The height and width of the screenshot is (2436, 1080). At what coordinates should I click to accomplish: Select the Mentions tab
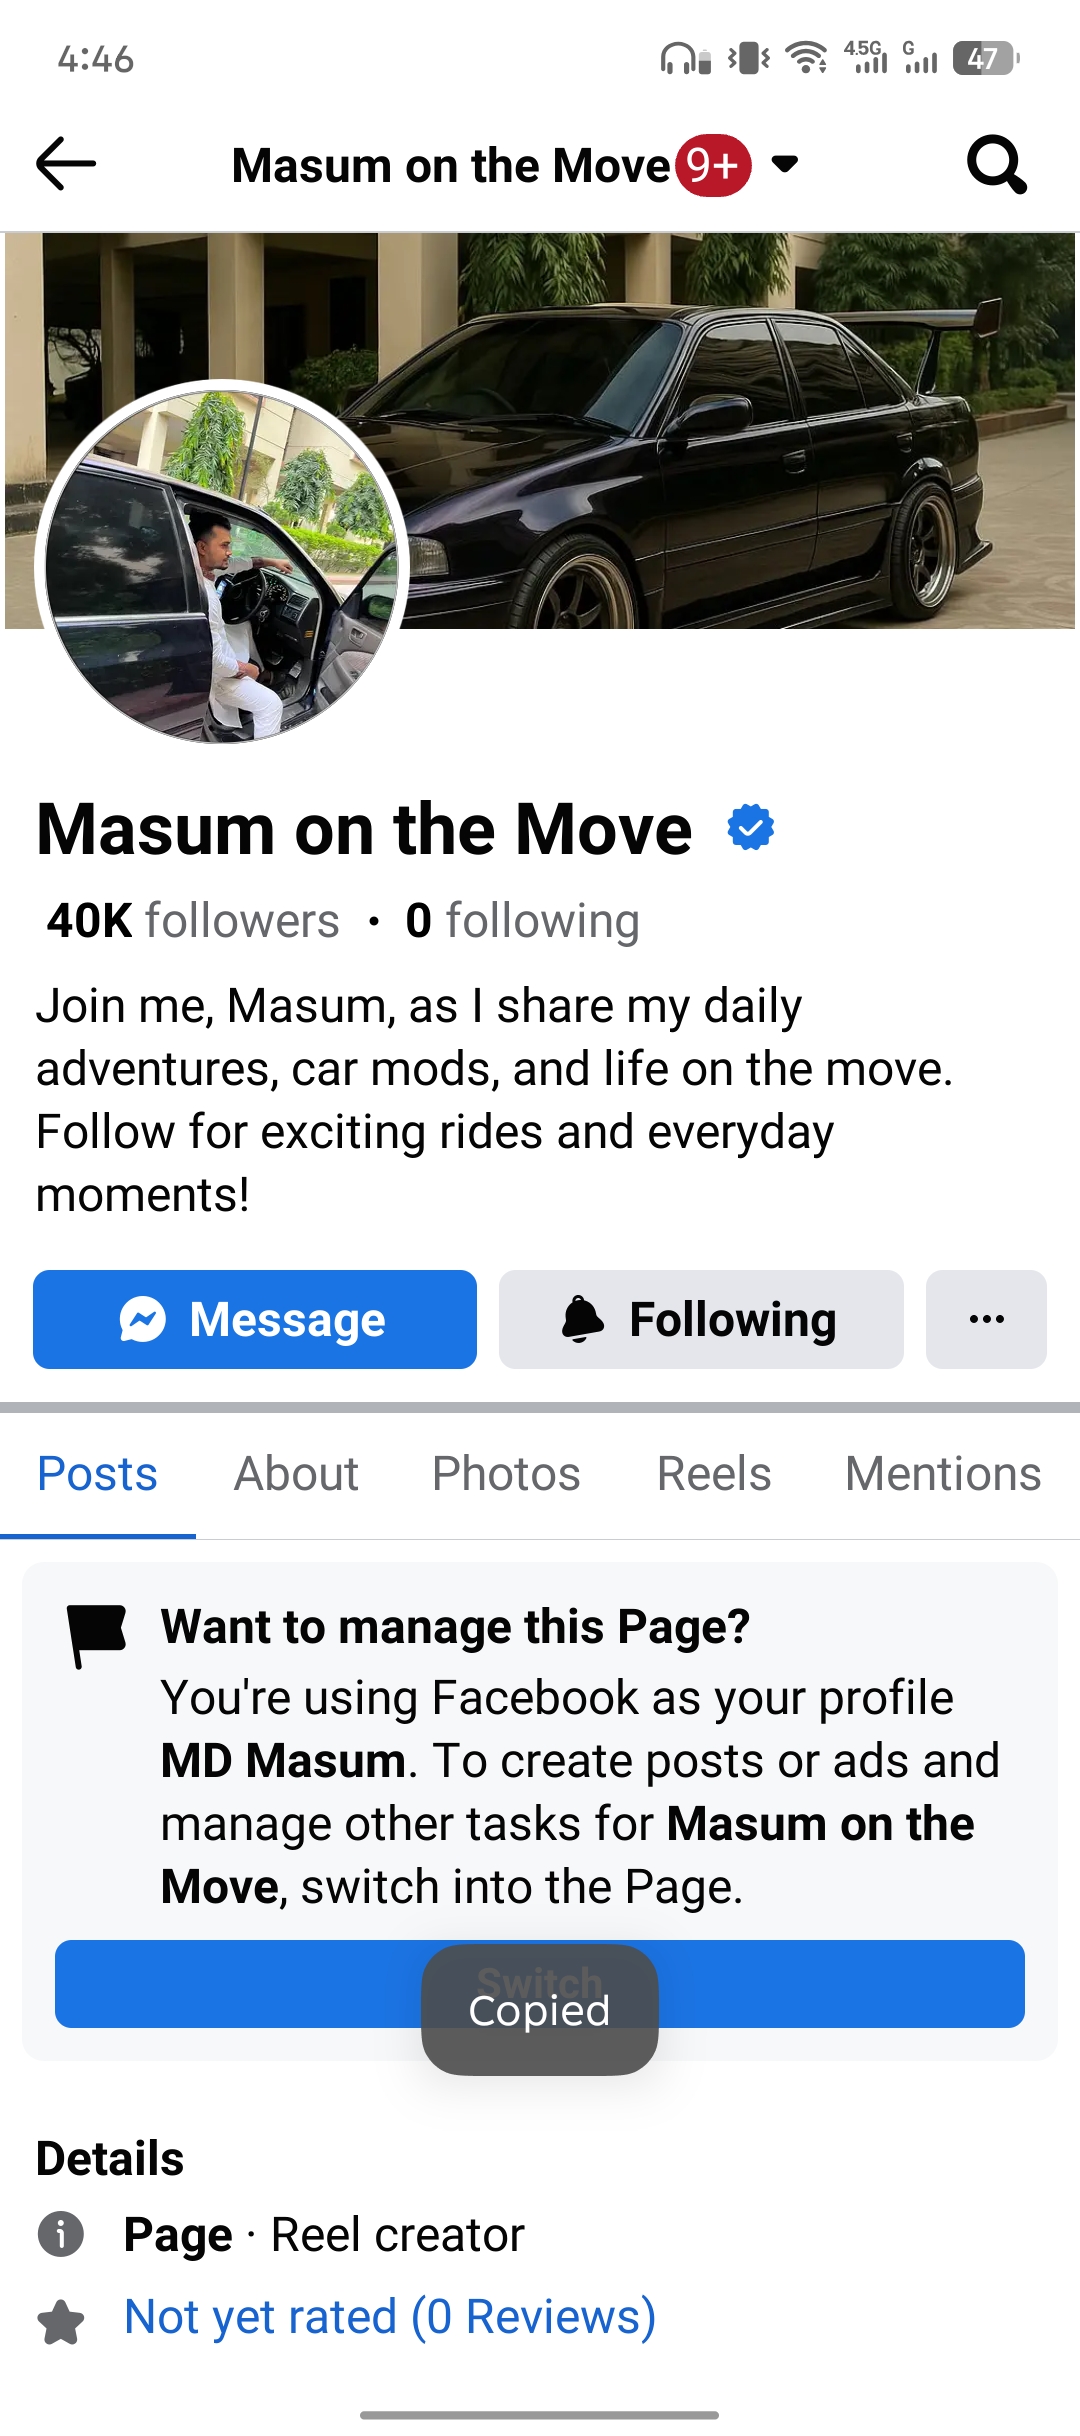point(943,1473)
